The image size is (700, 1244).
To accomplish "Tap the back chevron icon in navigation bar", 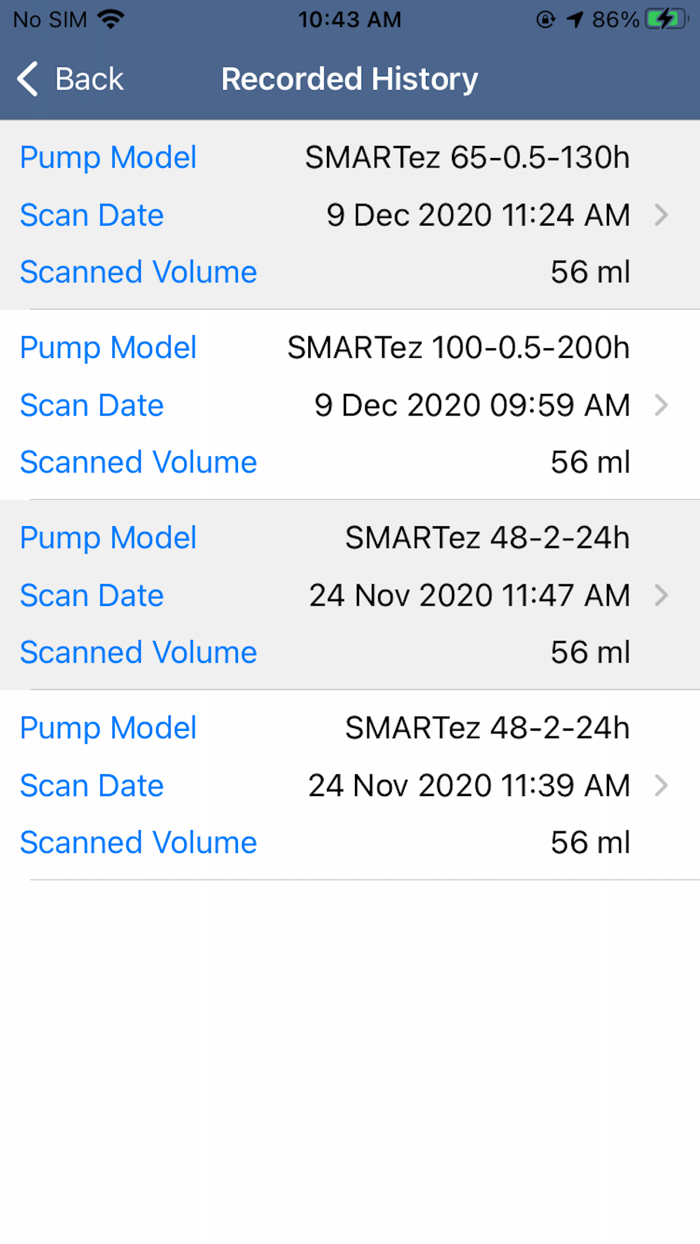I will point(26,78).
